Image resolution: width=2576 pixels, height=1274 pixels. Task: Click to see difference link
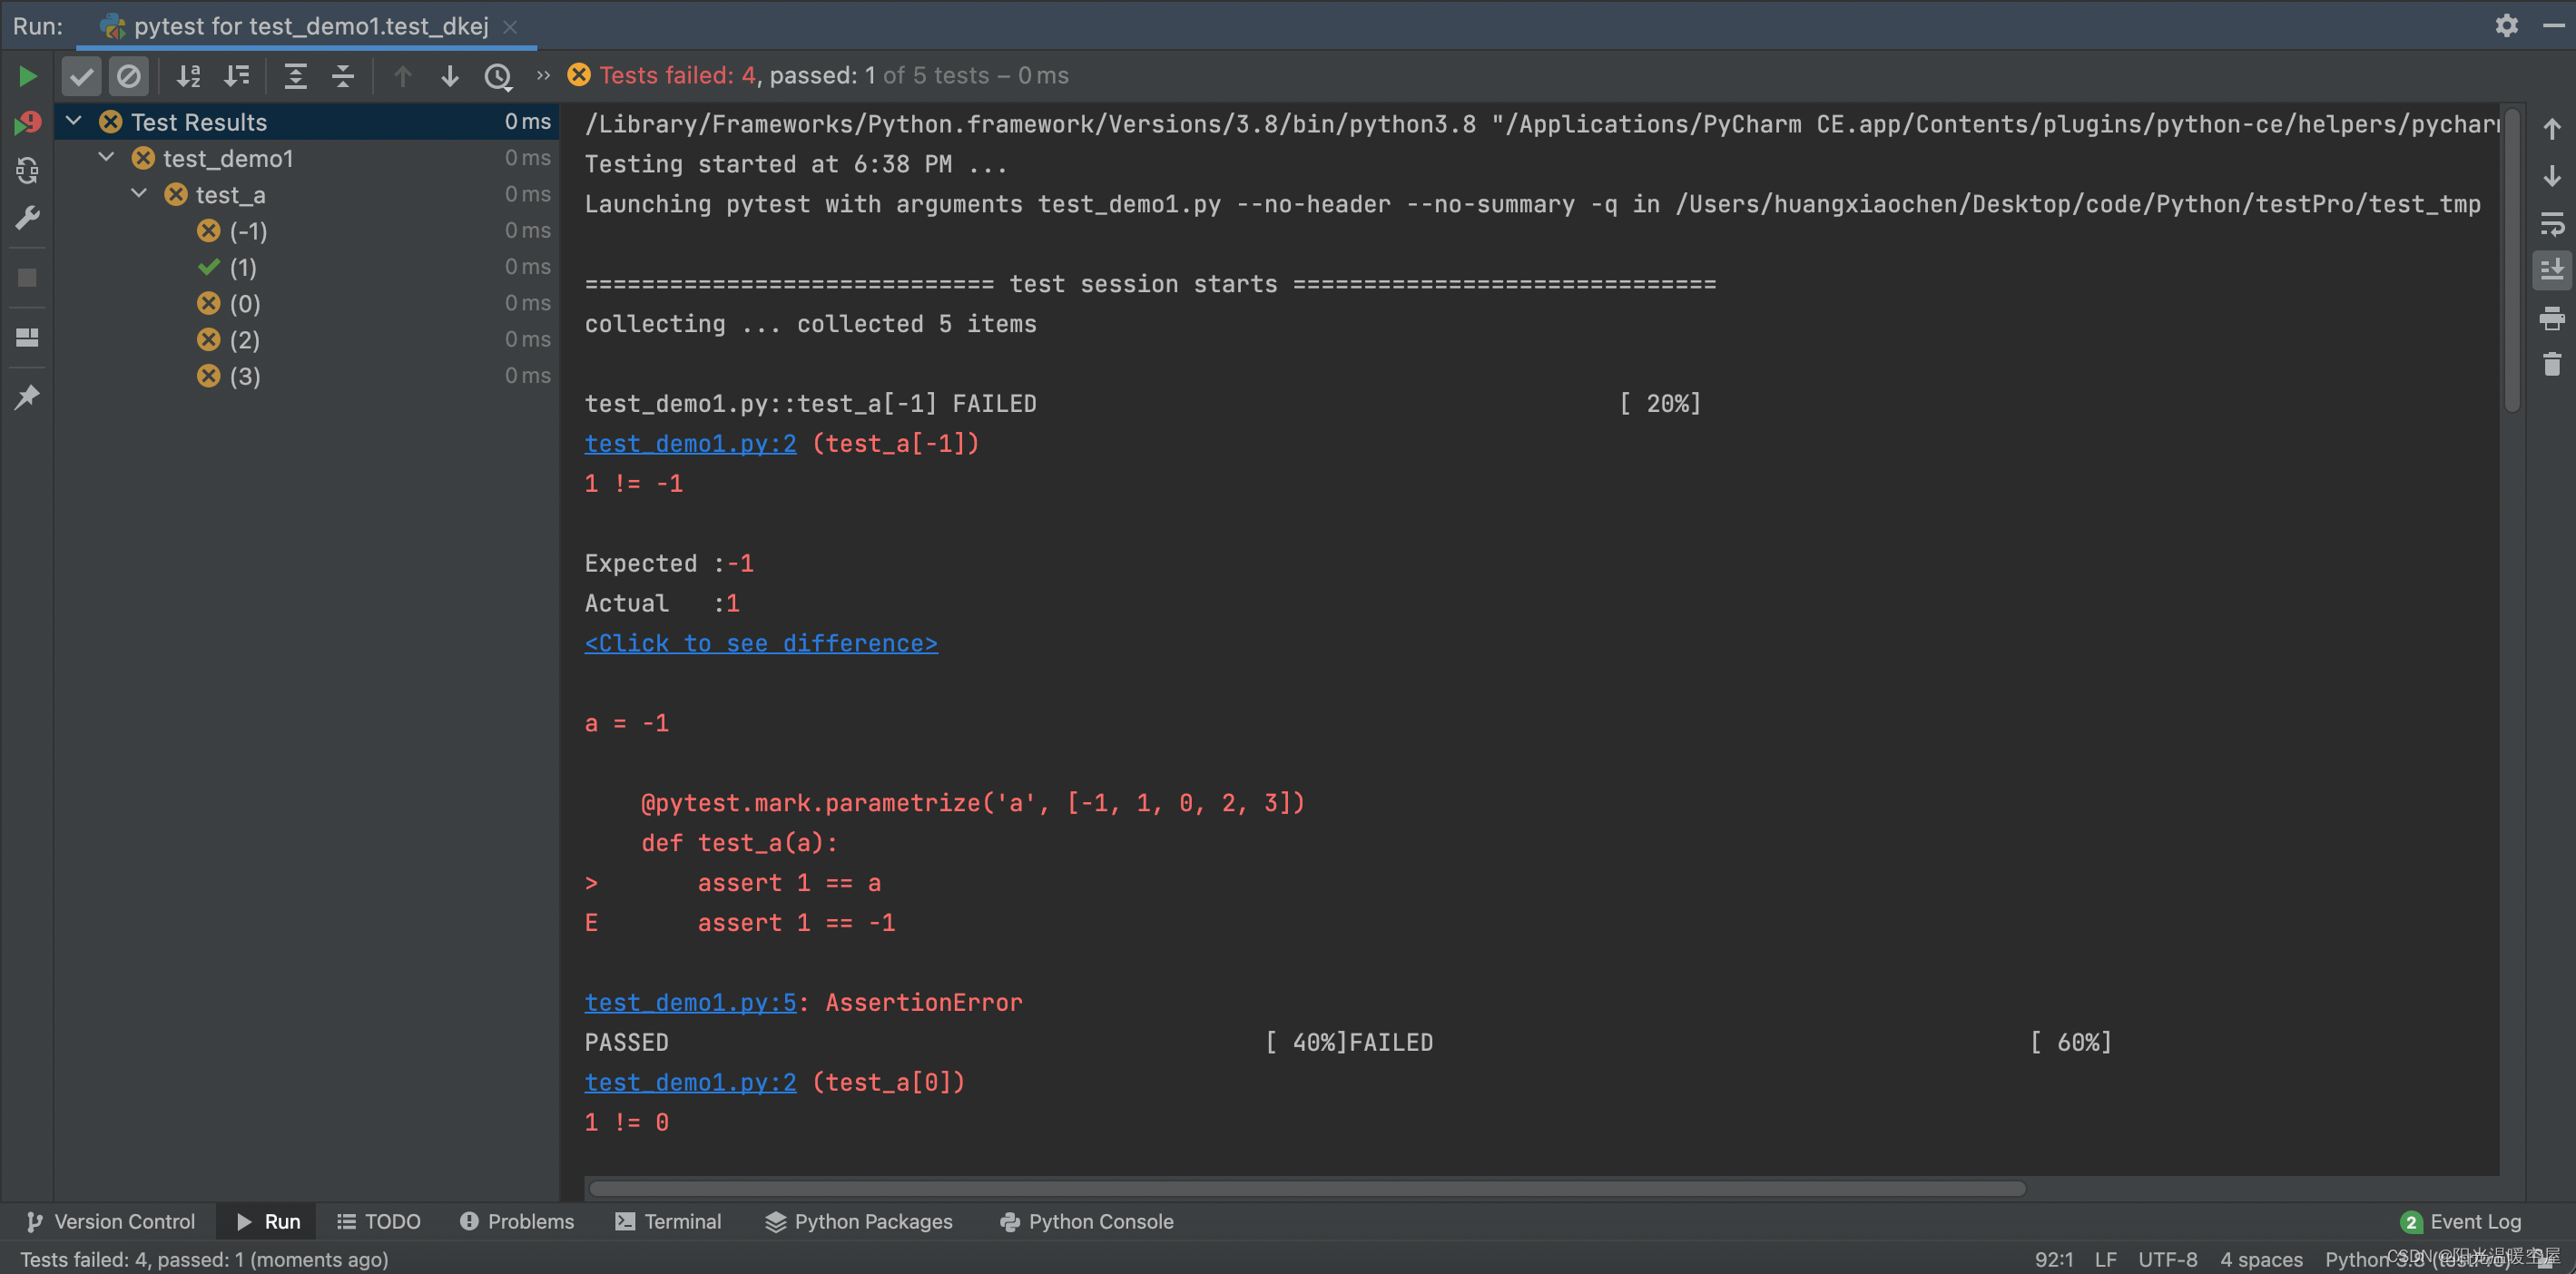[761, 642]
